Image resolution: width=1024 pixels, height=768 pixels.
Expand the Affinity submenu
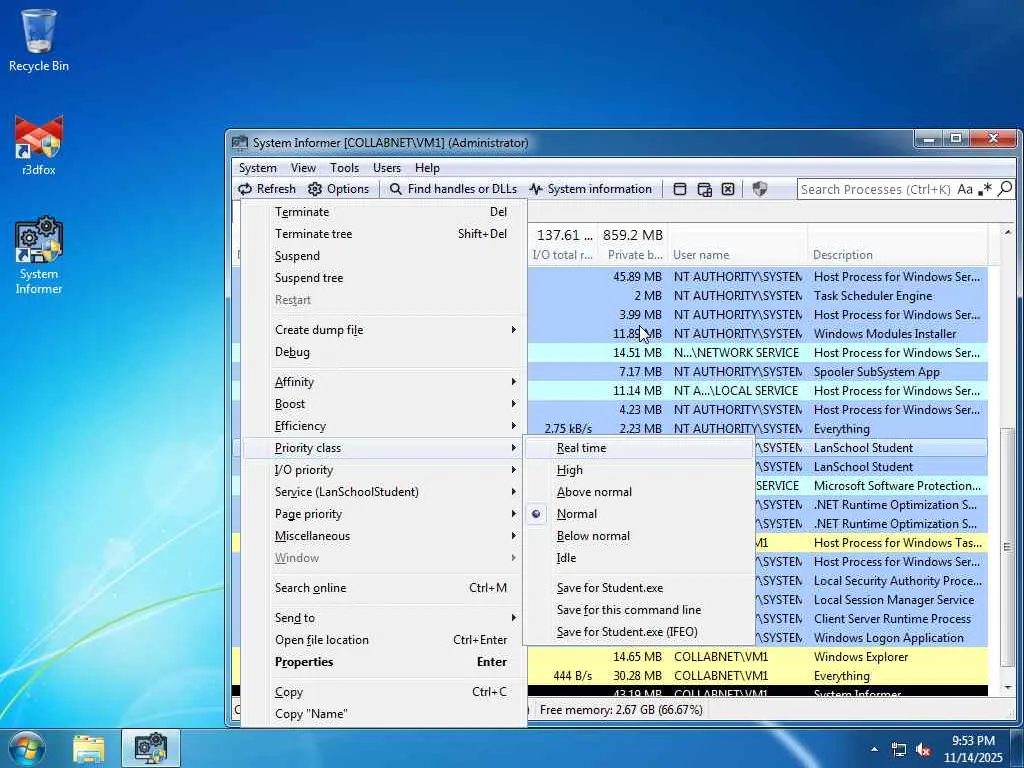[x=384, y=382]
